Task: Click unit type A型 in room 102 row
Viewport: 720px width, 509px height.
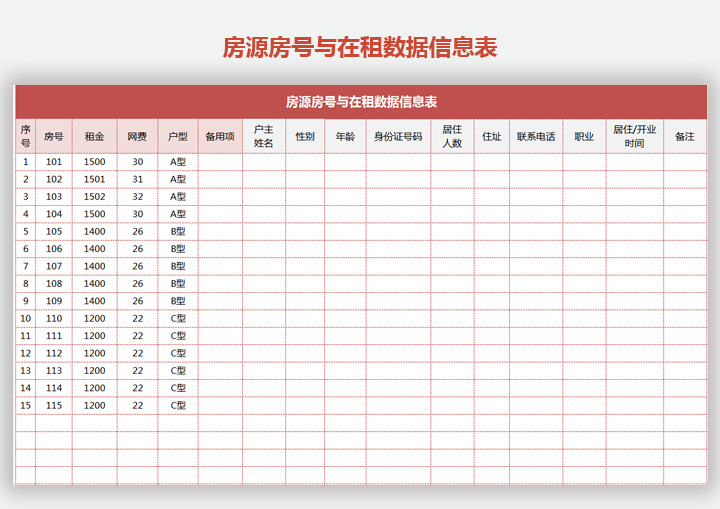Action: (x=178, y=179)
